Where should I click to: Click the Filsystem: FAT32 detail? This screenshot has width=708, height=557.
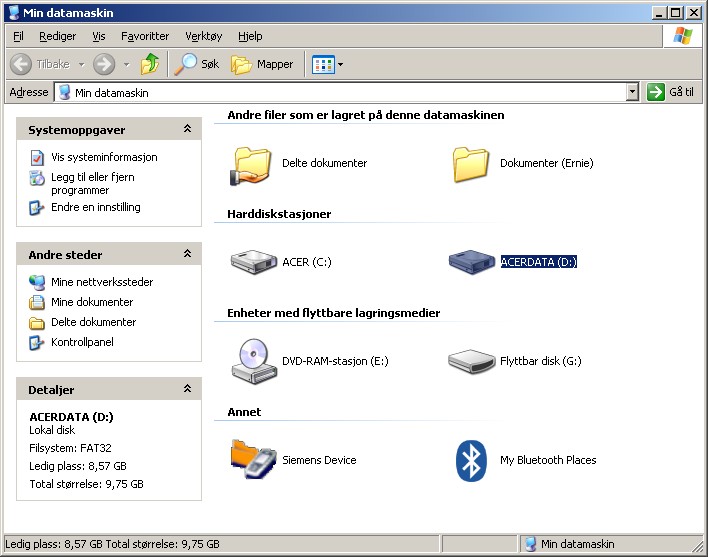point(70,448)
